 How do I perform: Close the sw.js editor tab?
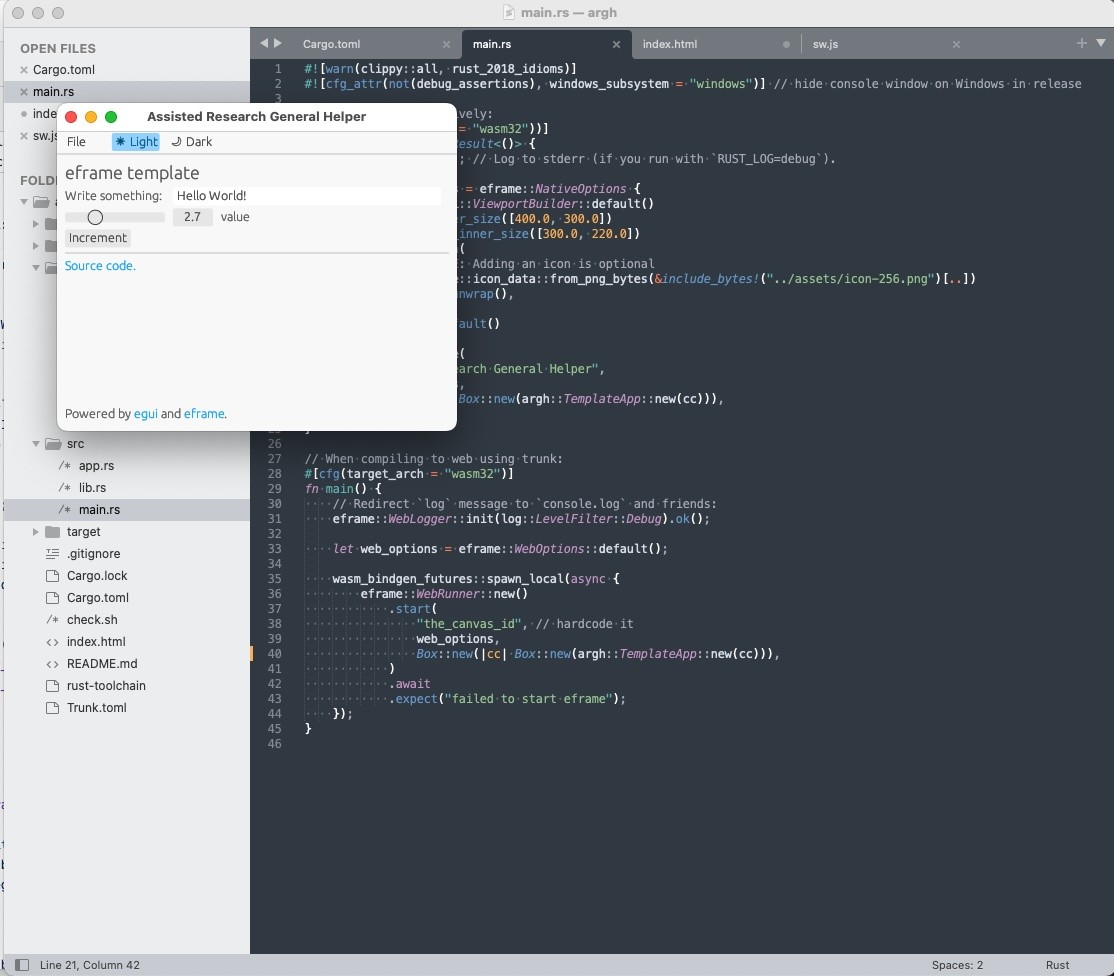point(956,45)
